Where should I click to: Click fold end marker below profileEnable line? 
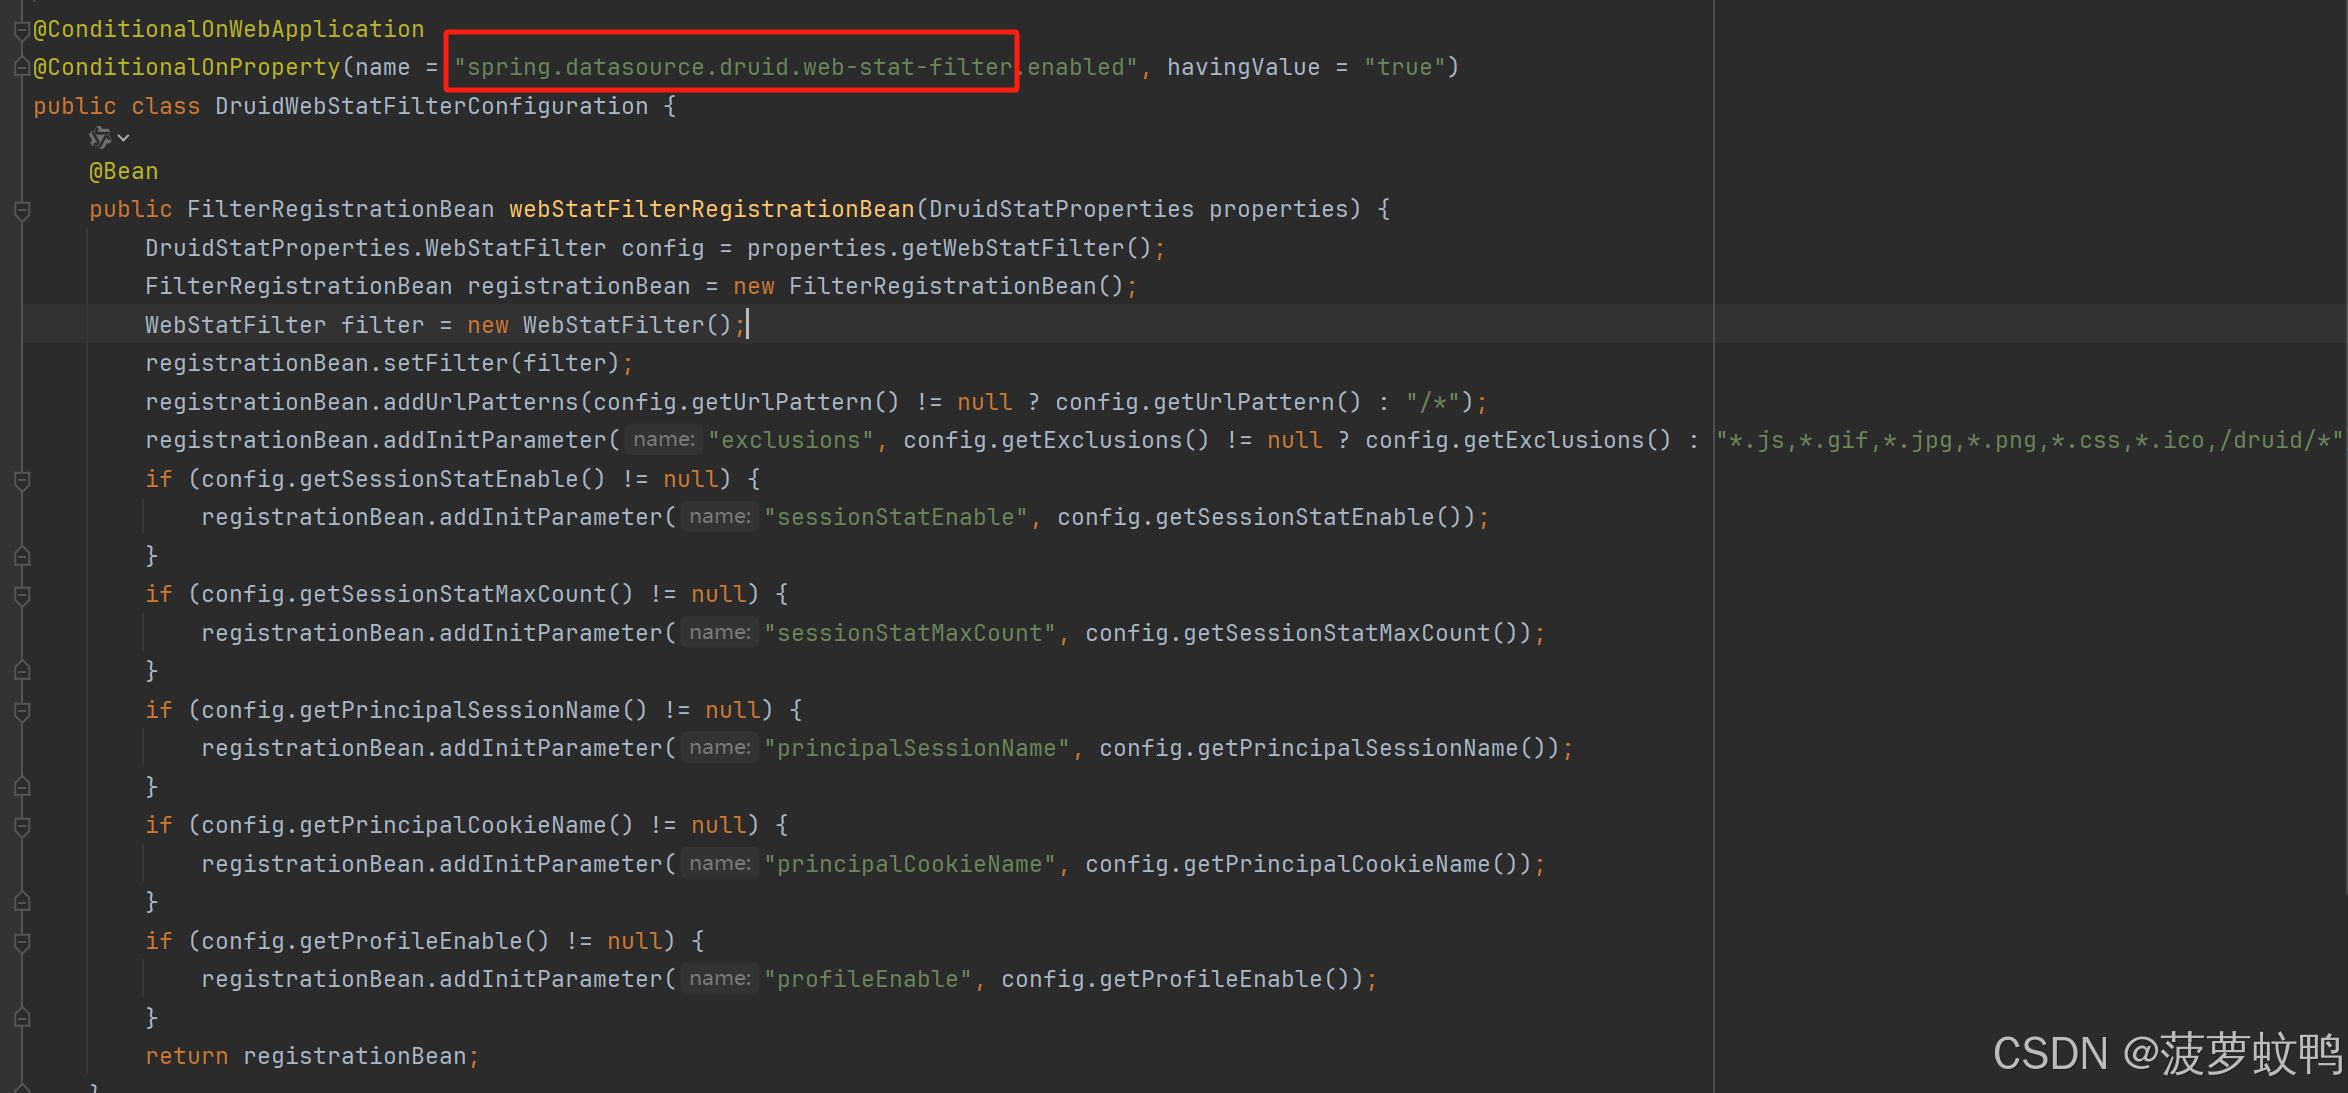tap(22, 1018)
